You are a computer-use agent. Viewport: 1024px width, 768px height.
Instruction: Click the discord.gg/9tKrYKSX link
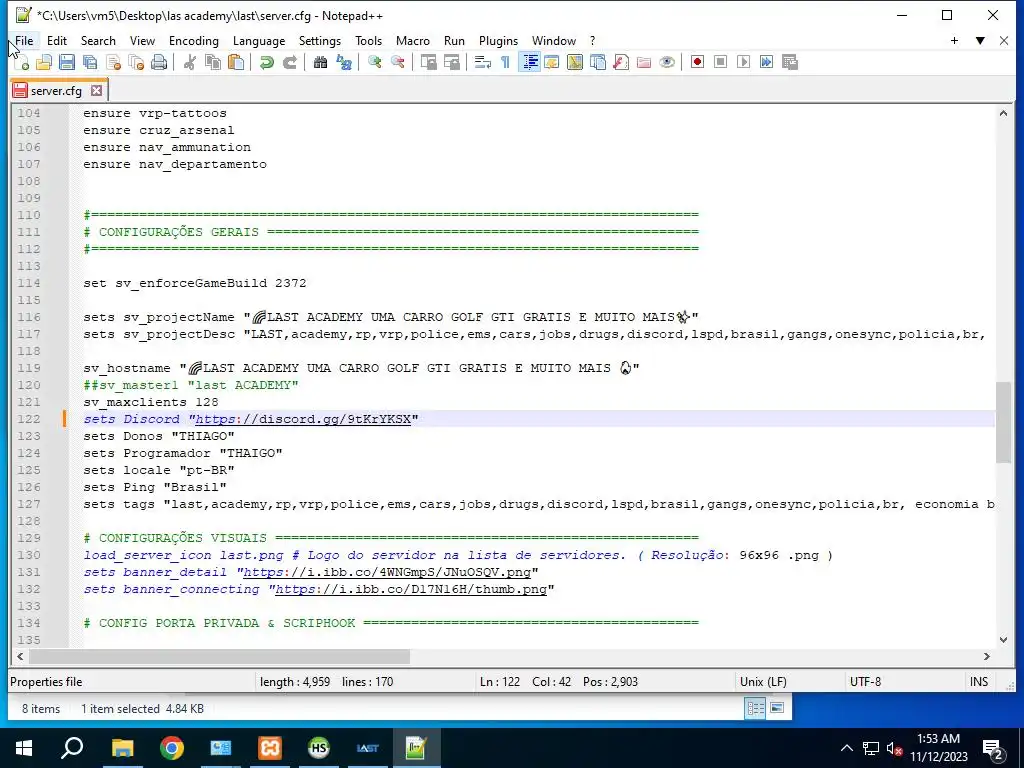[303, 419]
